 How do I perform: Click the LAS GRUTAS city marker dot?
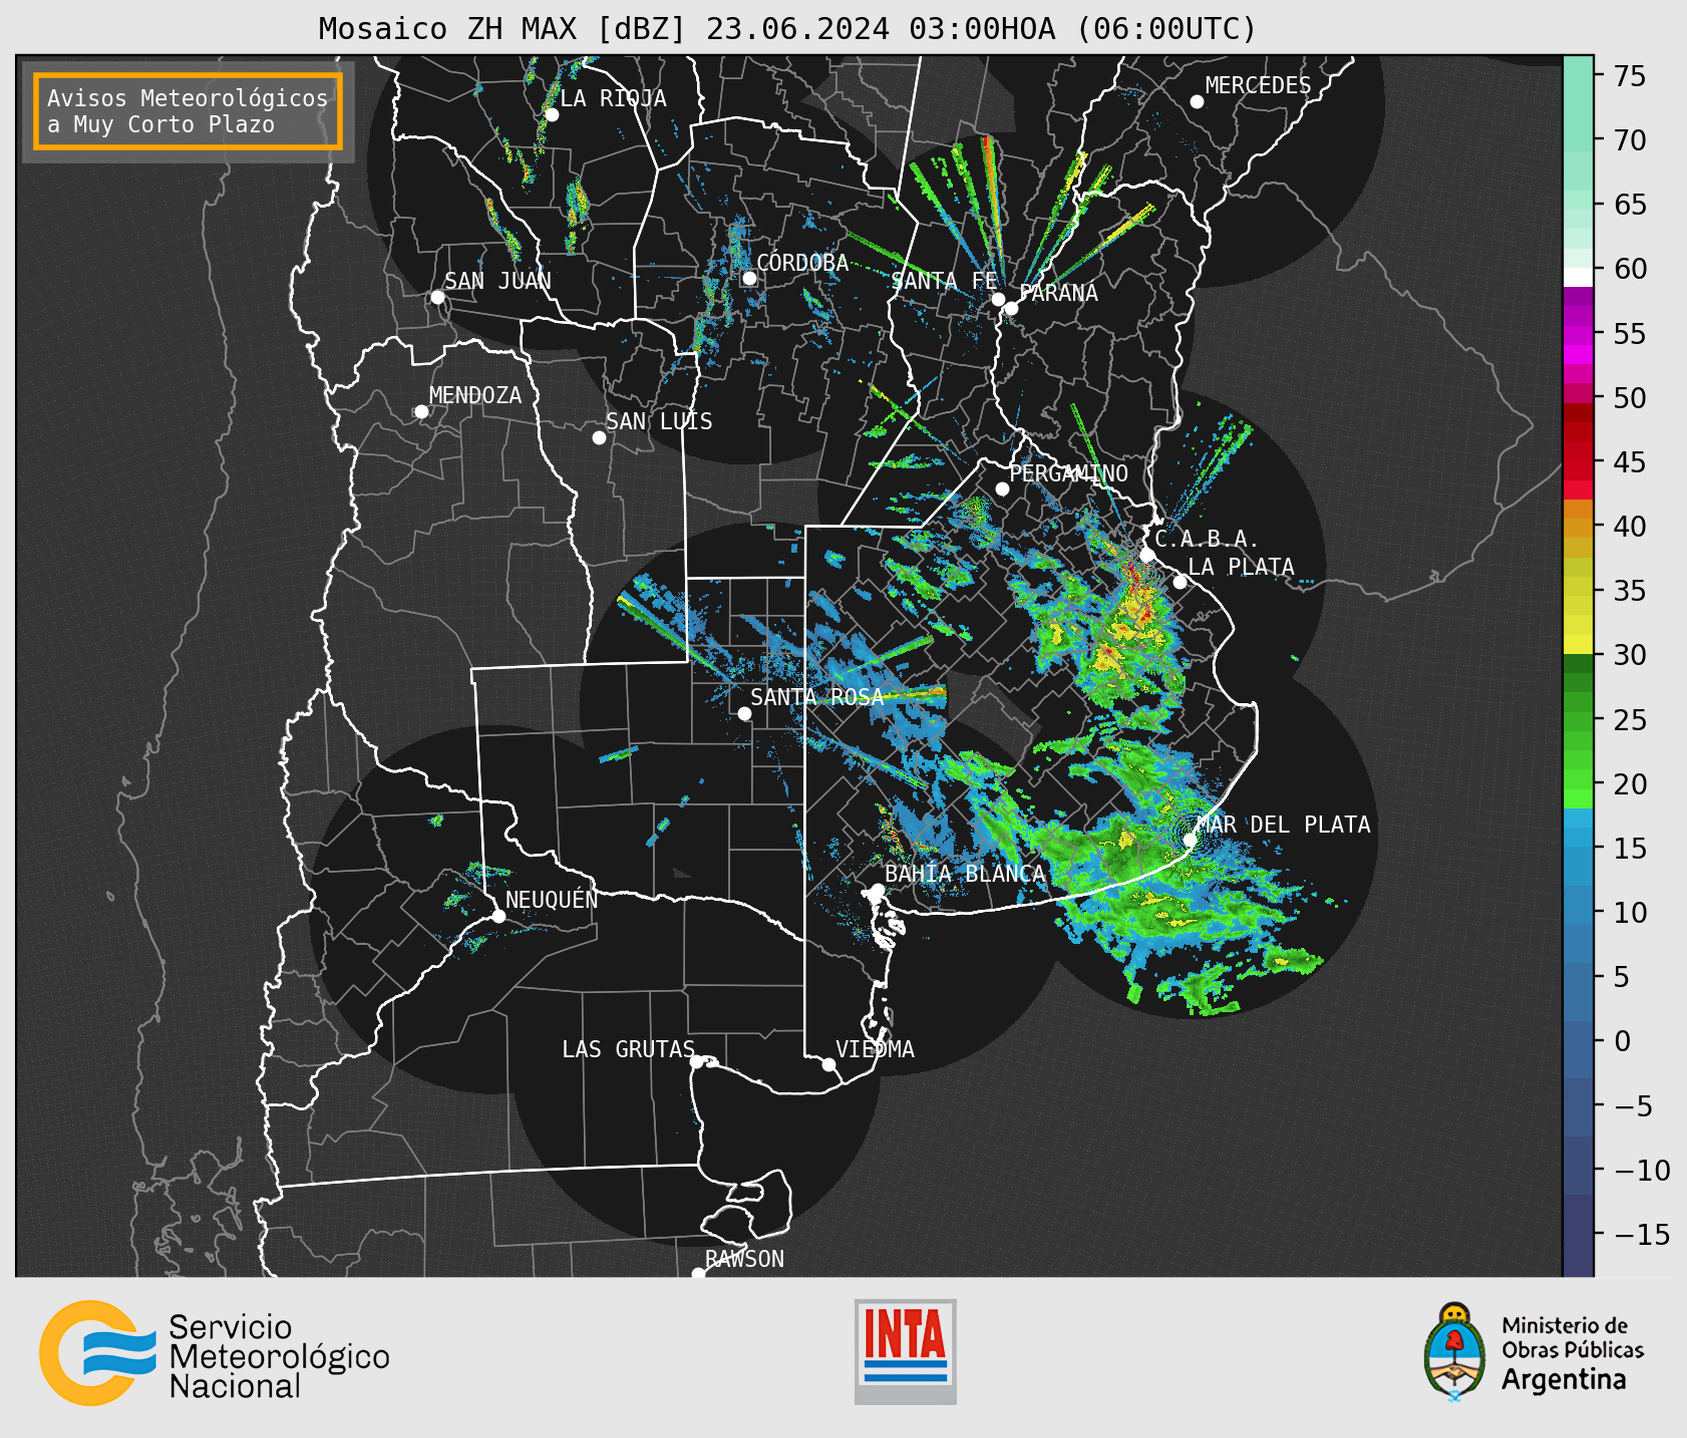coord(697,1062)
